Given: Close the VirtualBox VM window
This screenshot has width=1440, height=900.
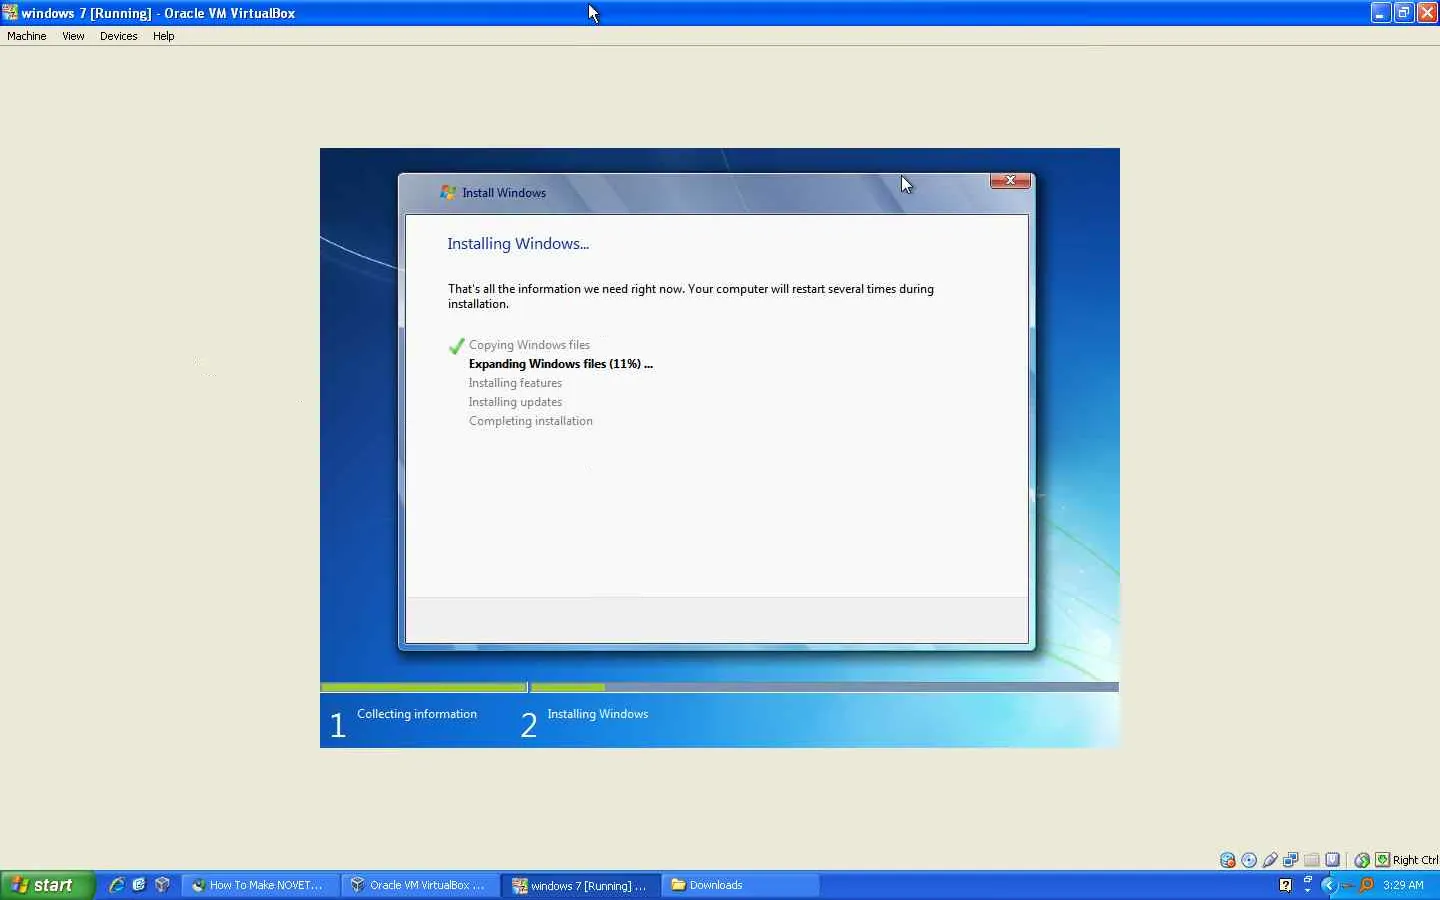Looking at the screenshot, I should 1428,13.
